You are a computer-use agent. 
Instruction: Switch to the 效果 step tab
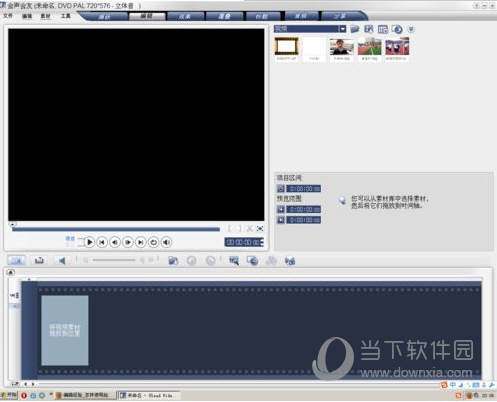(185, 16)
